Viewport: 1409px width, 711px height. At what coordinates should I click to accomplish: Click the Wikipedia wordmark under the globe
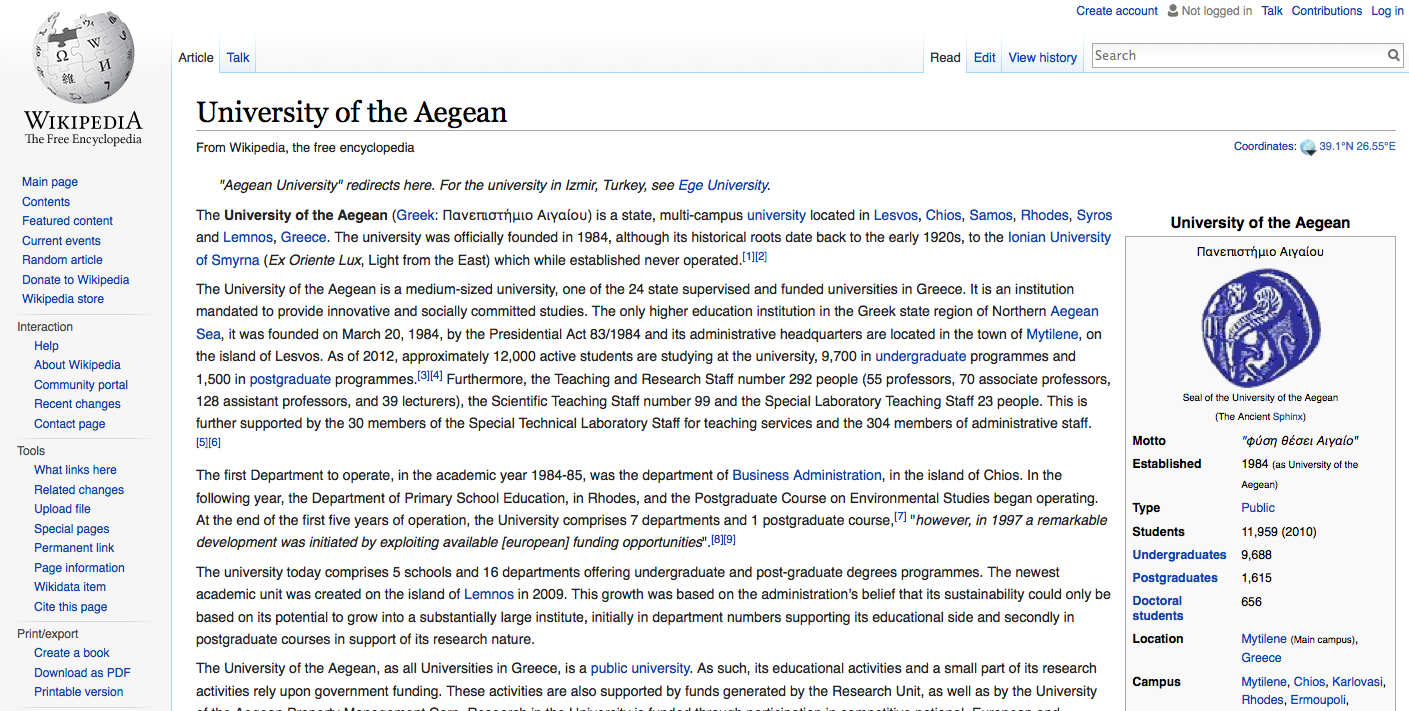pyautogui.click(x=83, y=121)
